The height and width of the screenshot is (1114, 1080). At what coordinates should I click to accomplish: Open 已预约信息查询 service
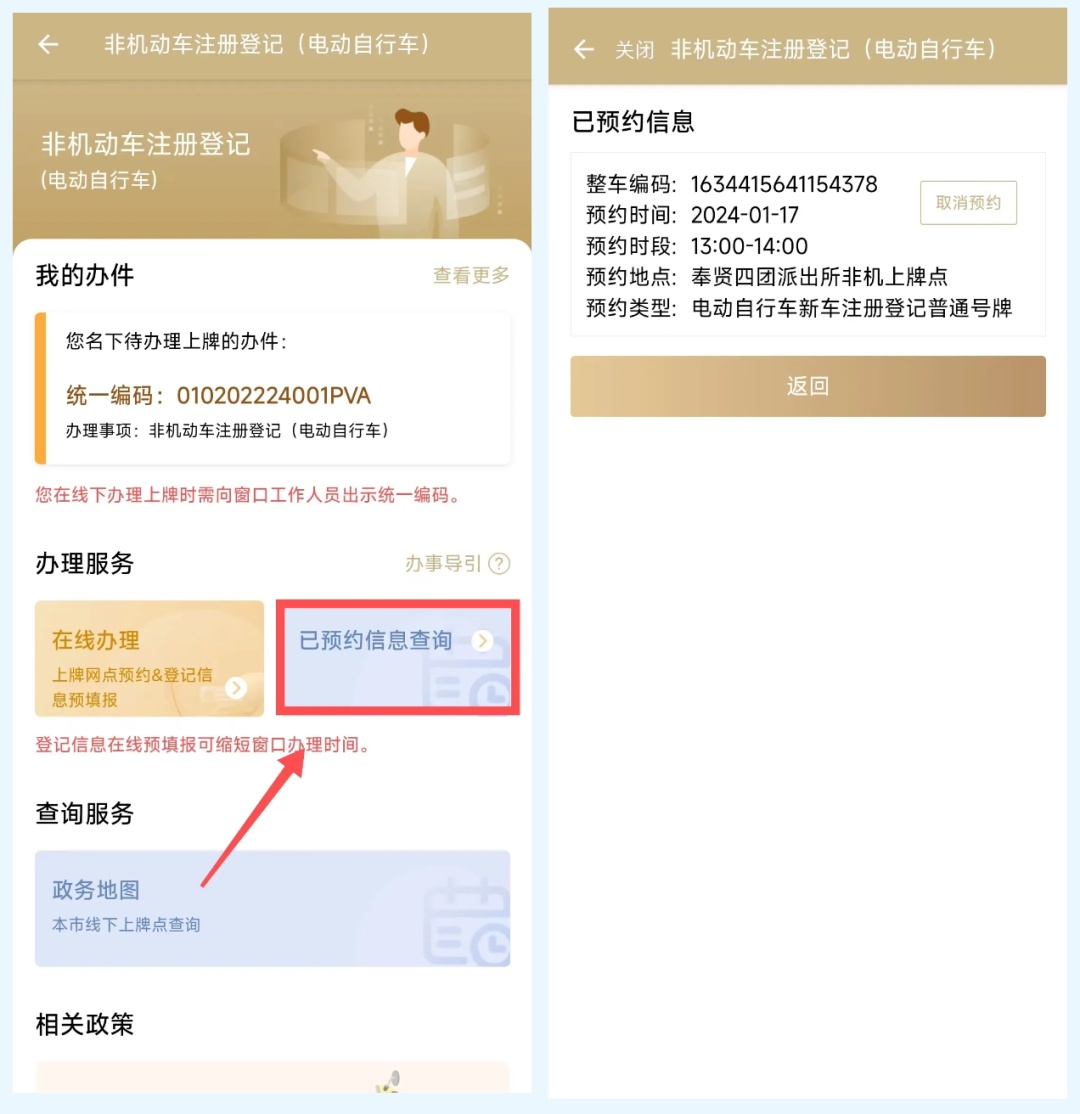coord(398,657)
